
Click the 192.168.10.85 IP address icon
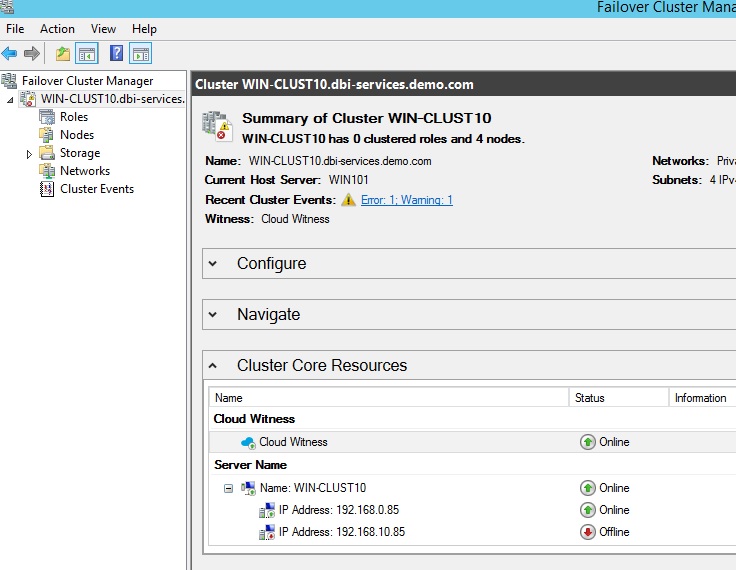267,532
